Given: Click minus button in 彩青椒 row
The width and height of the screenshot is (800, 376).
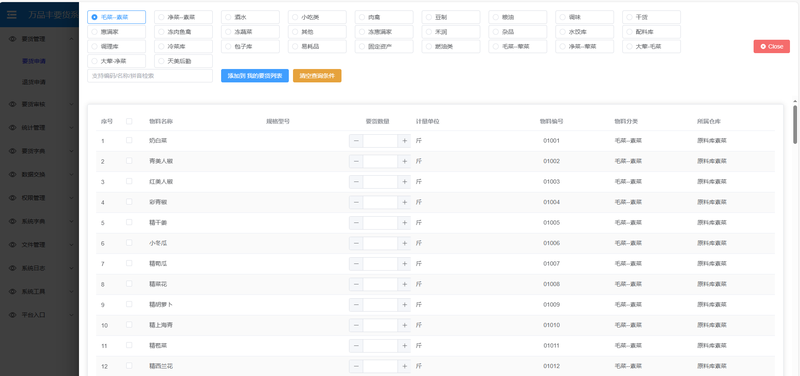Looking at the screenshot, I should click(x=356, y=202).
